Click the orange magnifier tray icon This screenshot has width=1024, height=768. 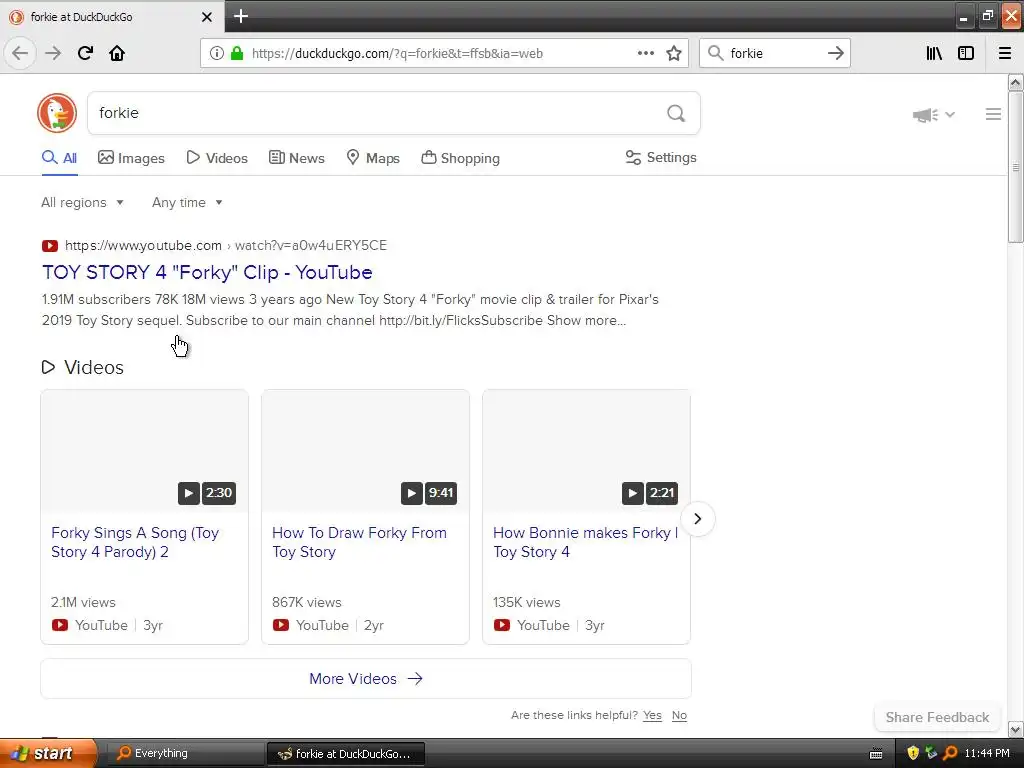point(950,753)
